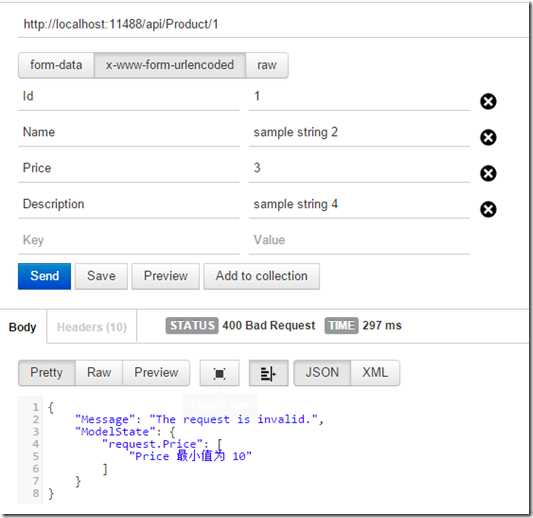Image resolution: width=533 pixels, height=518 pixels.
Task: Delete the Description parameter row
Action: tap(488, 209)
